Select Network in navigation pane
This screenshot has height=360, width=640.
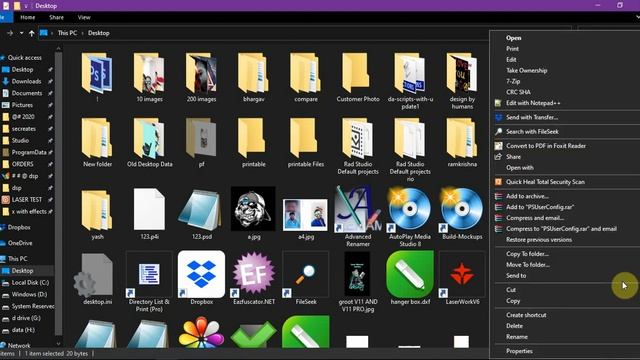tap(19, 345)
